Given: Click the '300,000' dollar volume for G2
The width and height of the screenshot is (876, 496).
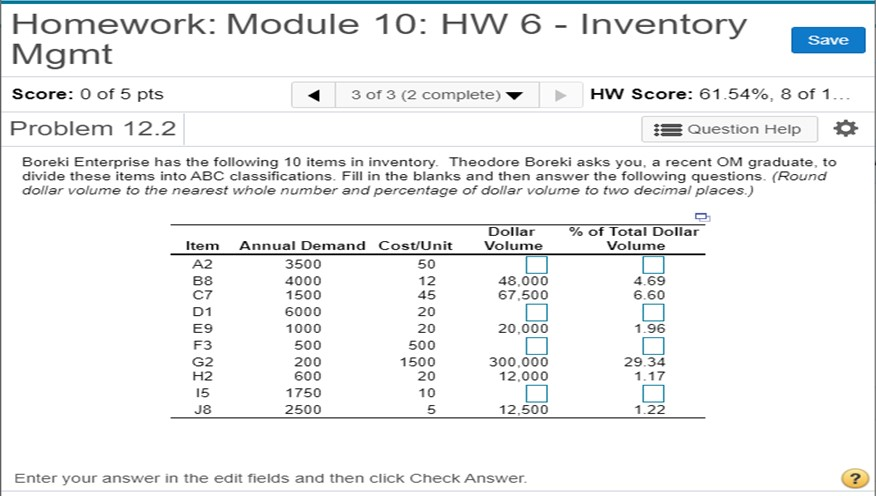Looking at the screenshot, I should tap(518, 362).
